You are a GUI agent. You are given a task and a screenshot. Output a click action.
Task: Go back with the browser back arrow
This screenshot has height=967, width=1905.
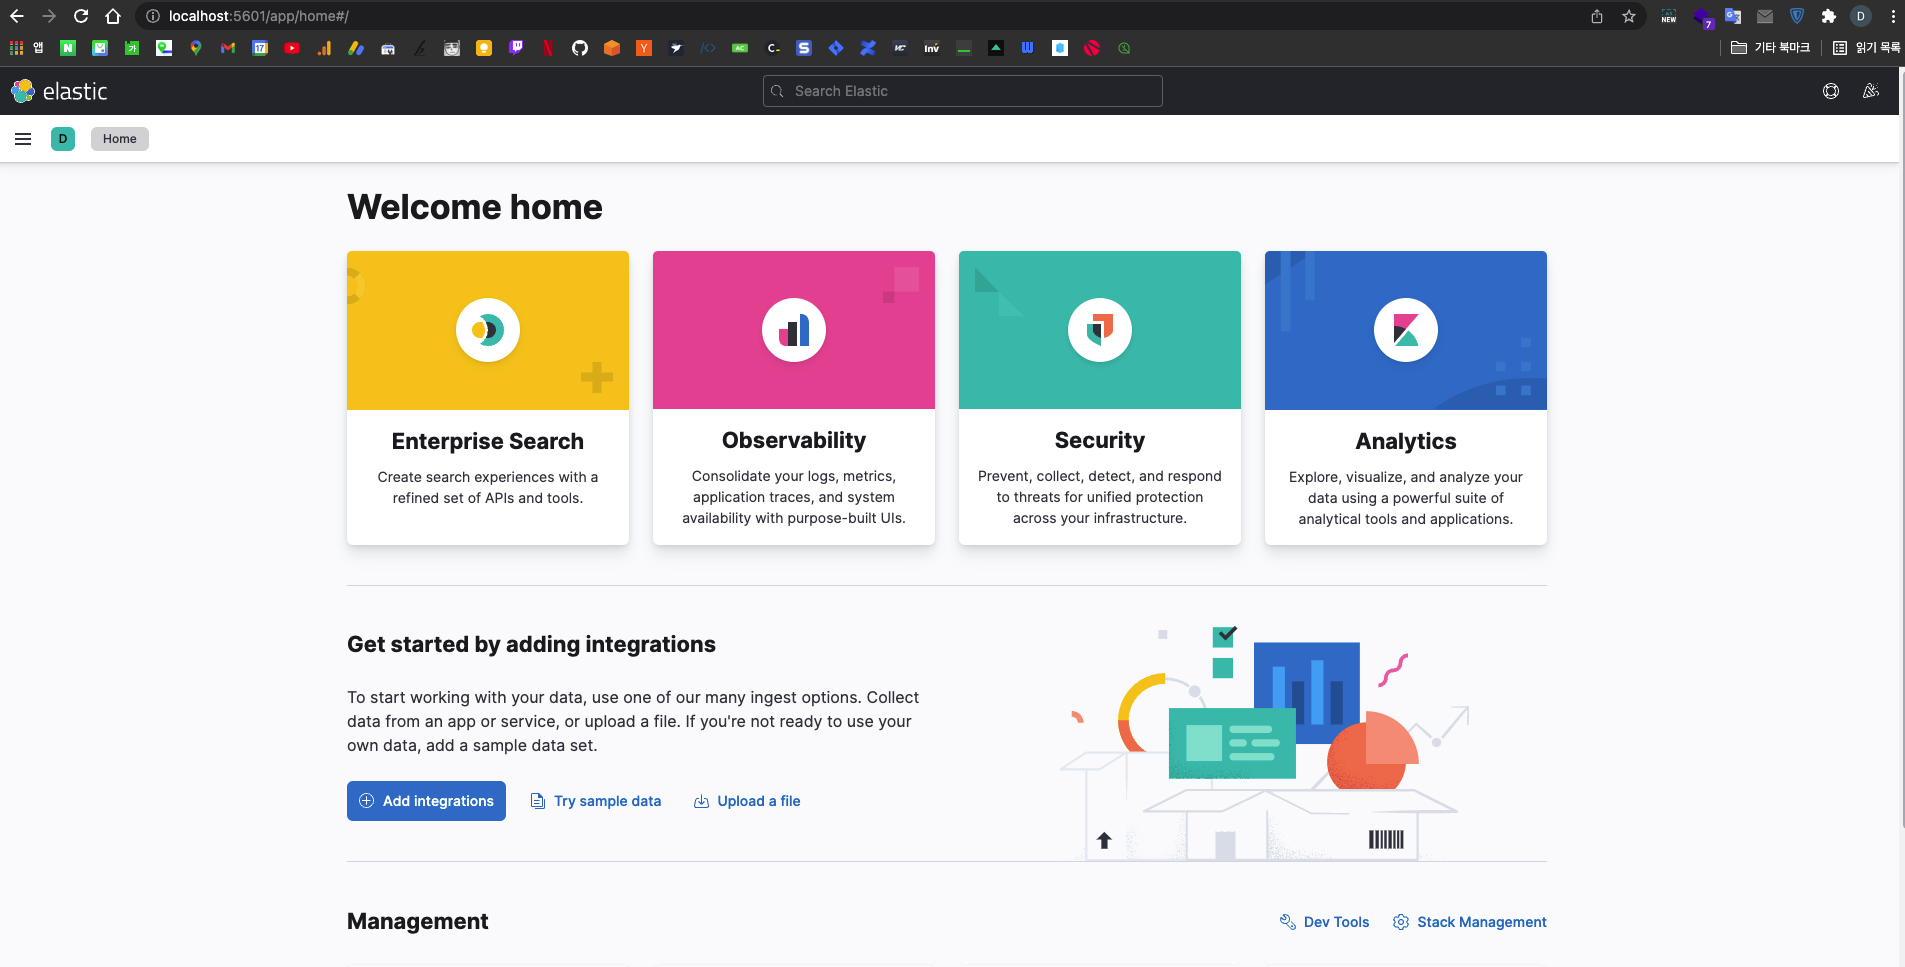(x=17, y=16)
